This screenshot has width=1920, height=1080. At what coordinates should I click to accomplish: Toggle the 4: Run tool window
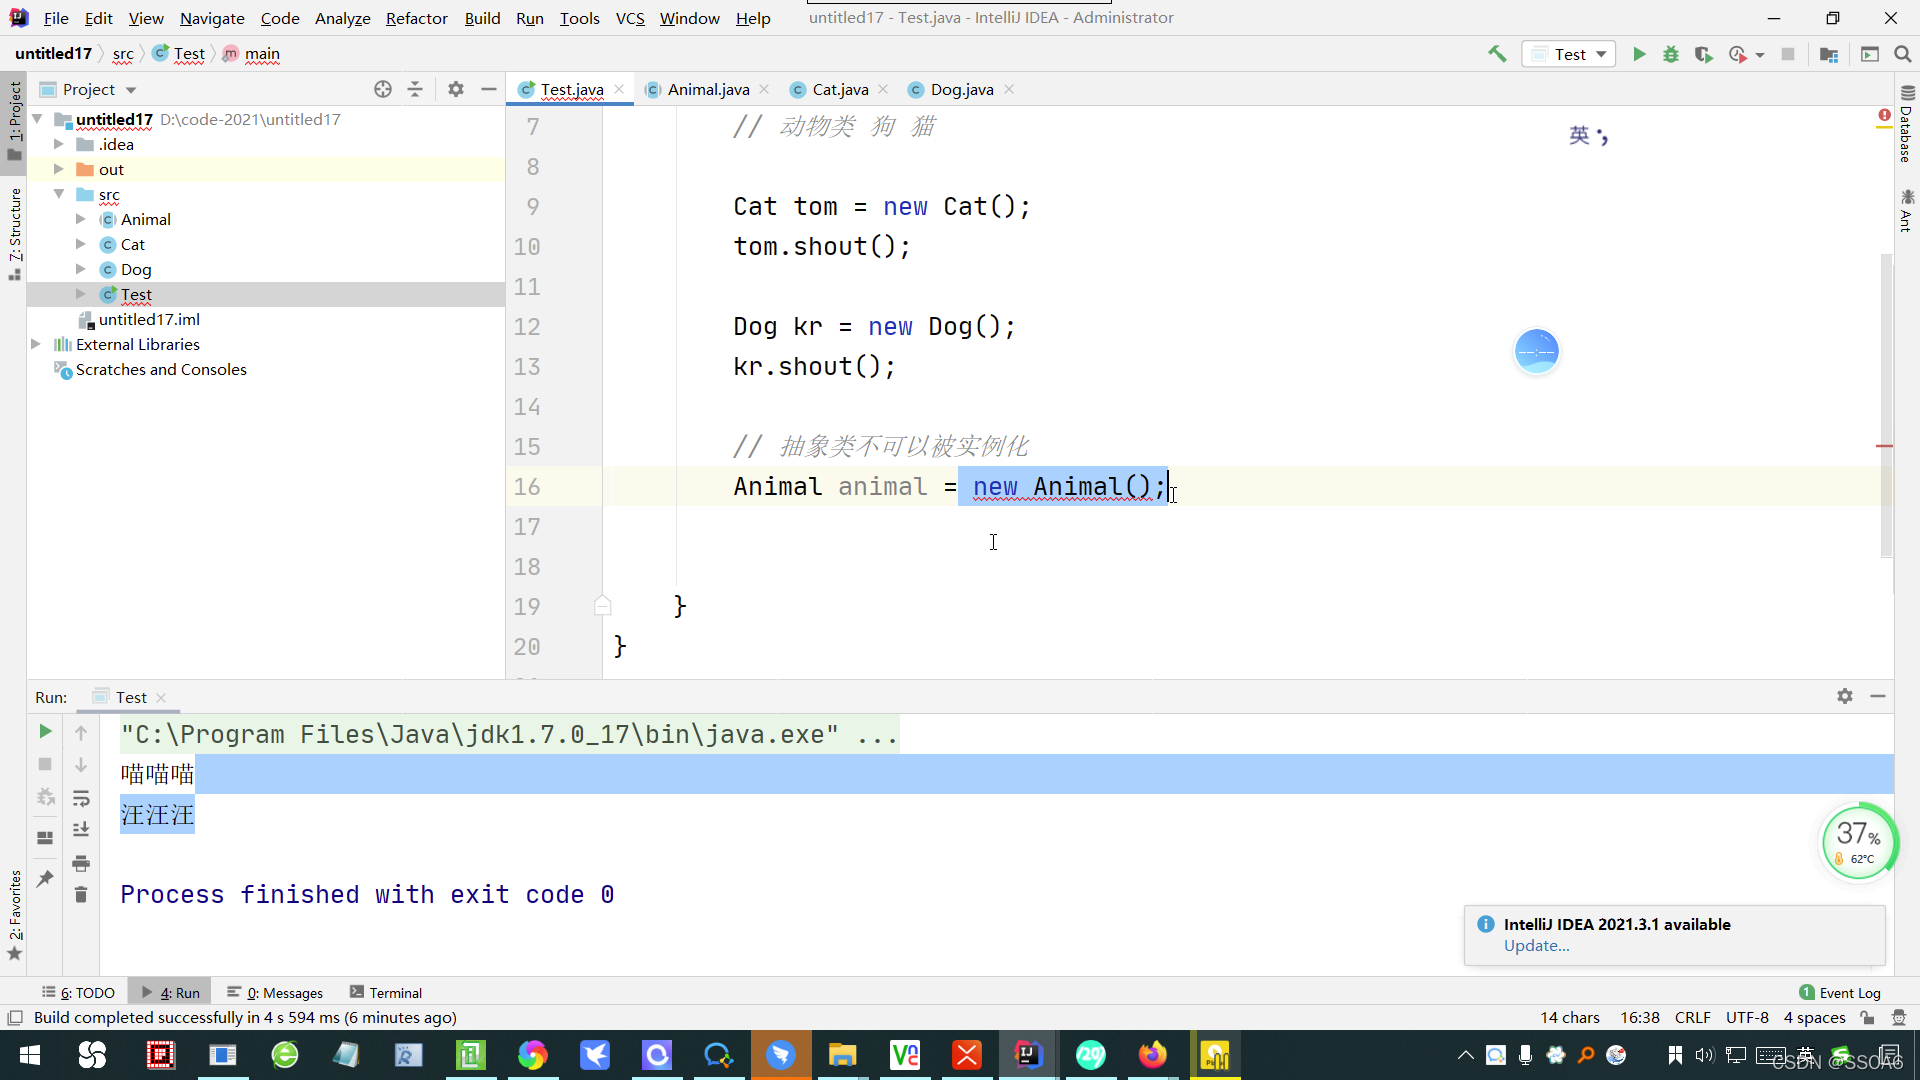(x=170, y=993)
